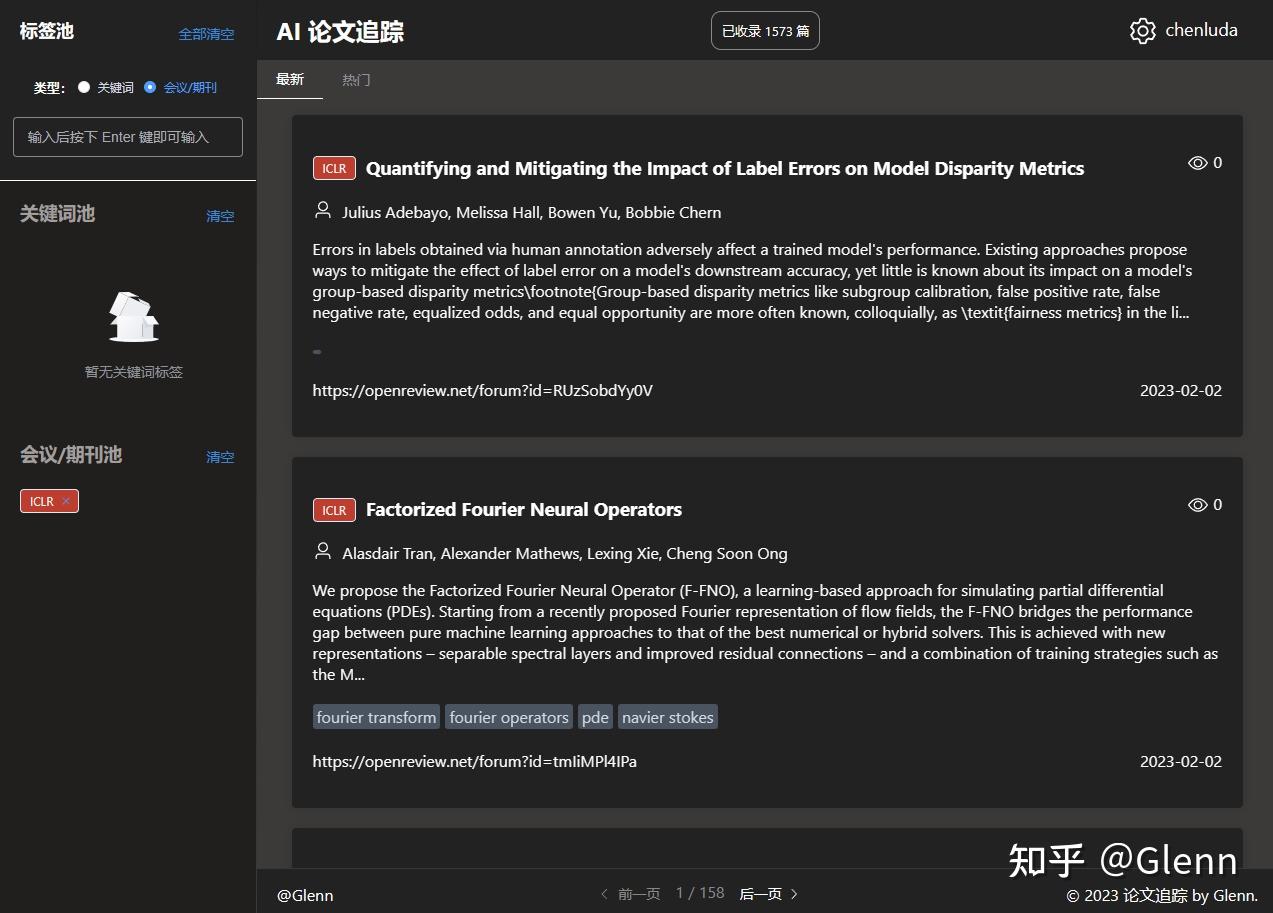This screenshot has width=1273, height=913.
Task: Switch to the 热门 tab
Action: (x=356, y=79)
